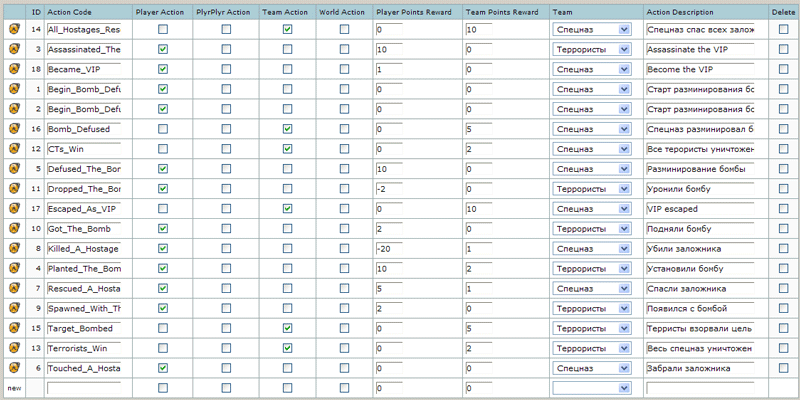Click the row icon for Killed_A_Hostage
The width and height of the screenshot is (800, 400).
(x=14, y=249)
